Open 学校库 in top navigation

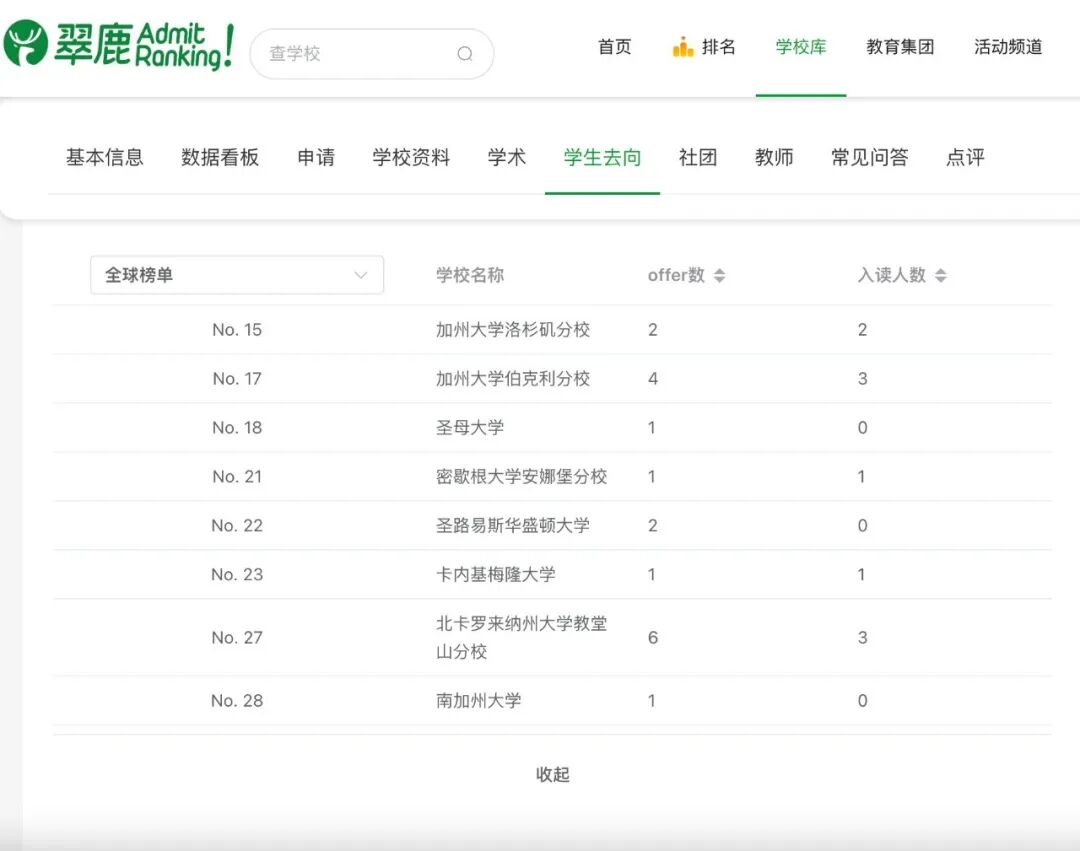801,47
